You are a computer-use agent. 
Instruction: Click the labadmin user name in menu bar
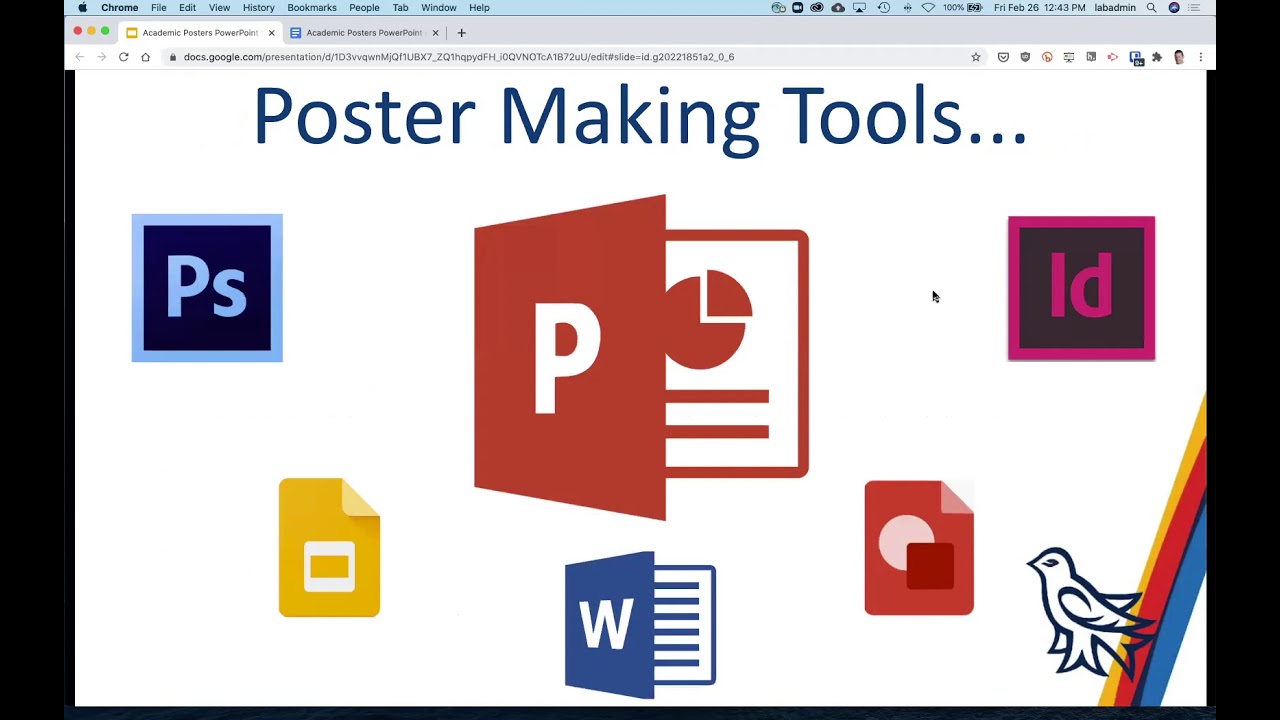(1115, 8)
